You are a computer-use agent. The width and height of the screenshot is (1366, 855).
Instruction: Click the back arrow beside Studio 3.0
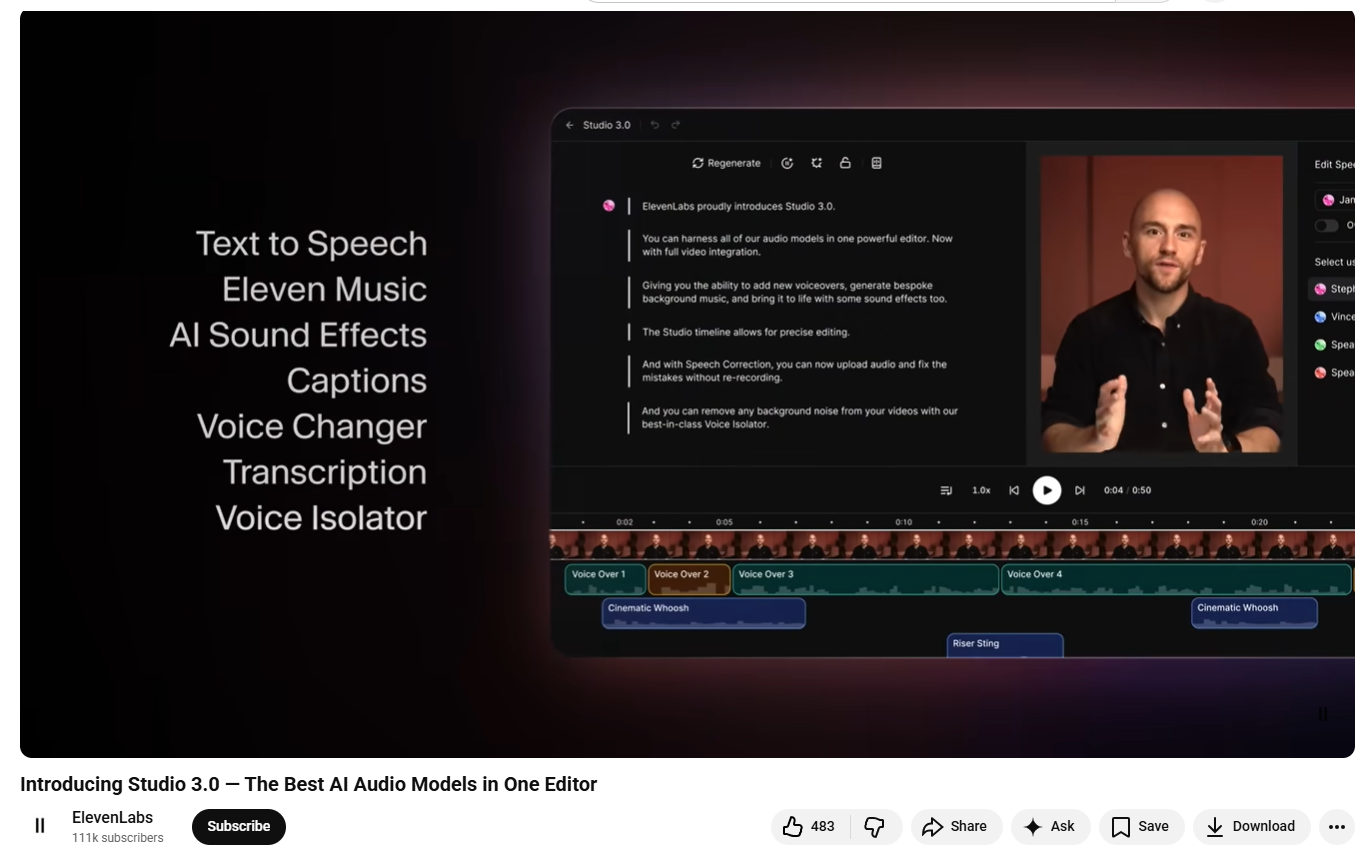click(570, 125)
